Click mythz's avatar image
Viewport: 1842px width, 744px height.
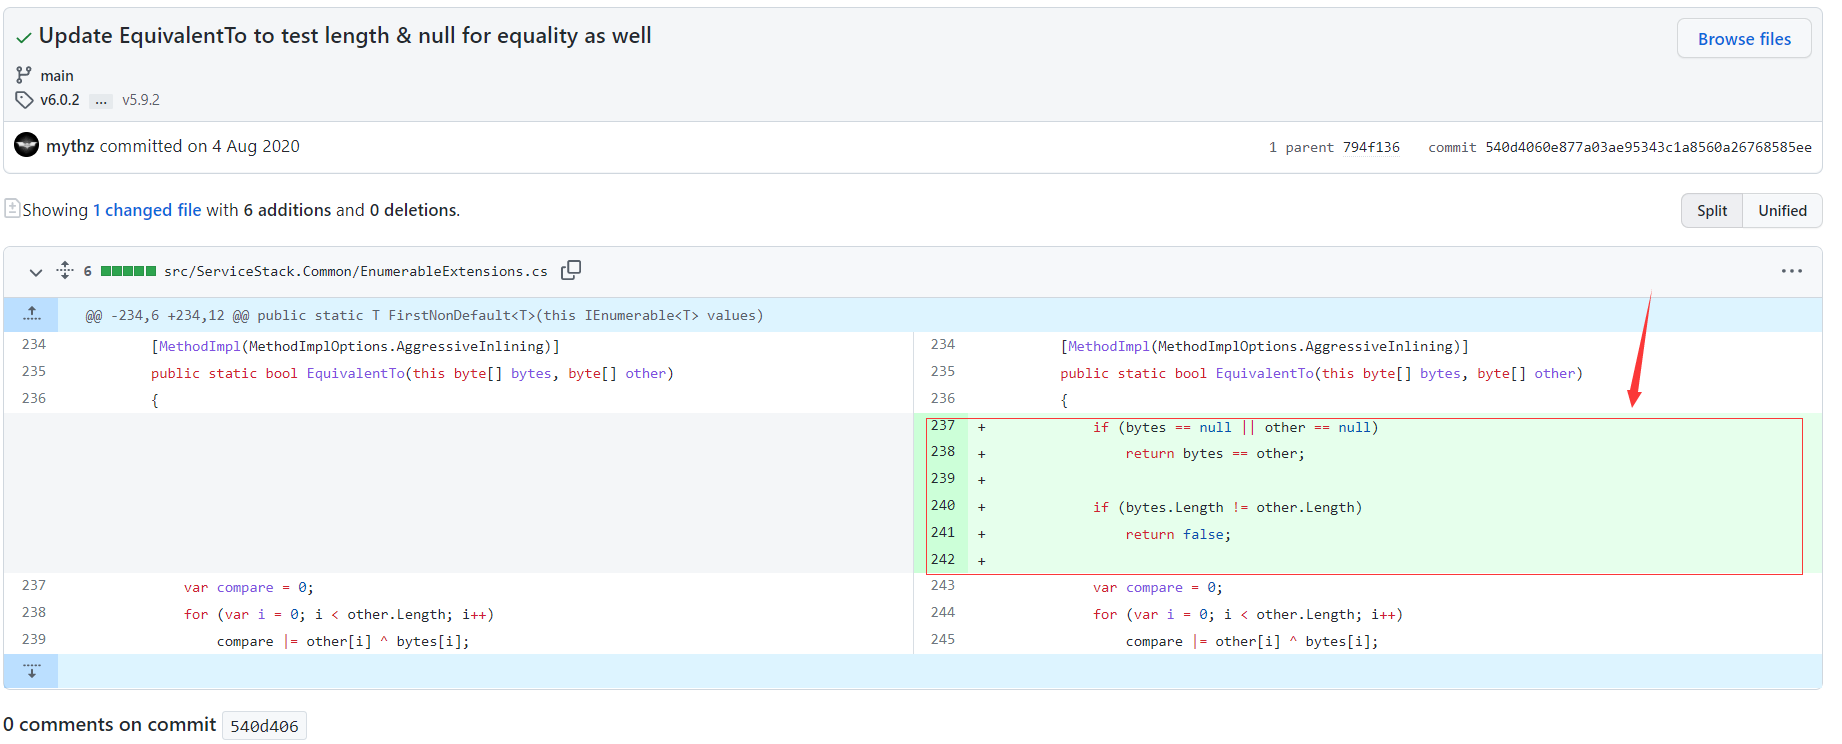pyautogui.click(x=27, y=146)
